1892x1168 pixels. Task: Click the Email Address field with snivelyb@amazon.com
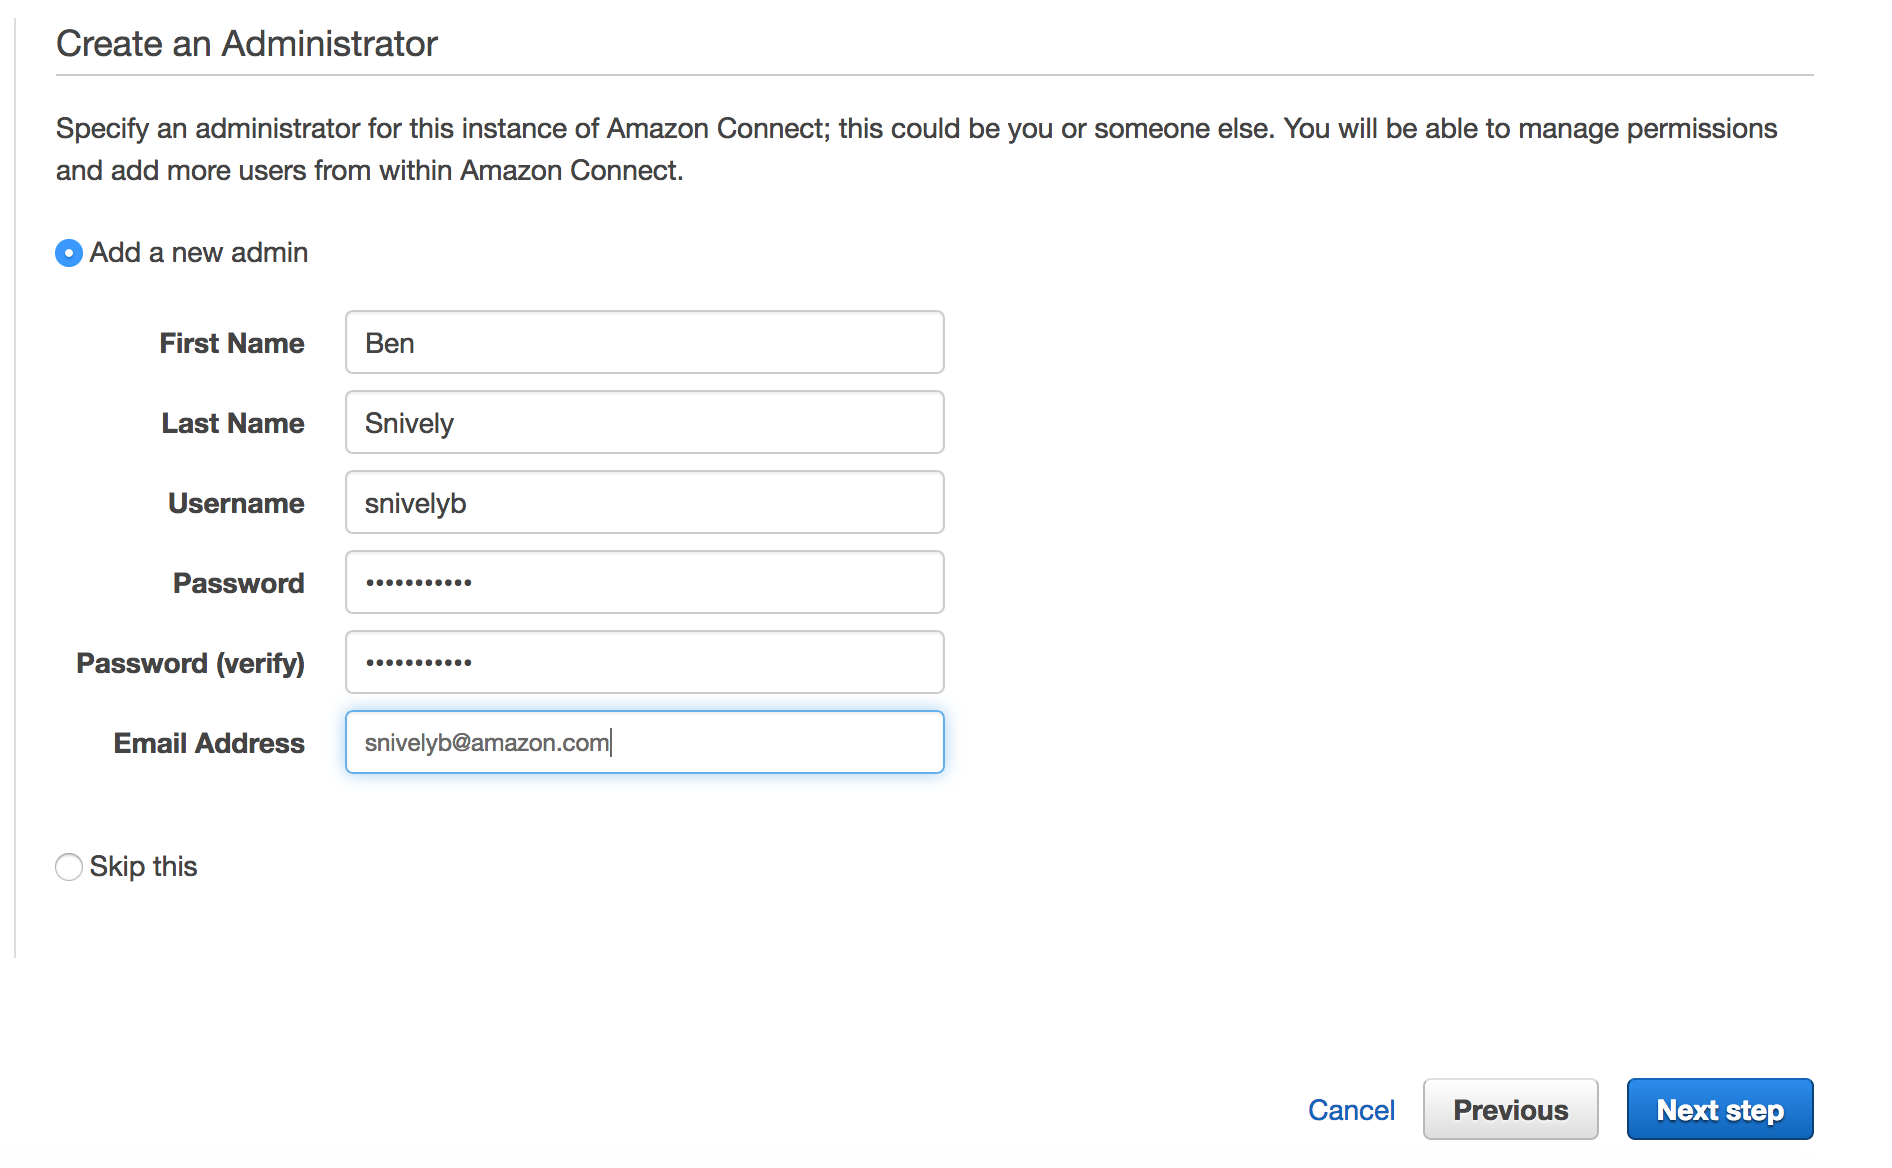pyautogui.click(x=645, y=742)
